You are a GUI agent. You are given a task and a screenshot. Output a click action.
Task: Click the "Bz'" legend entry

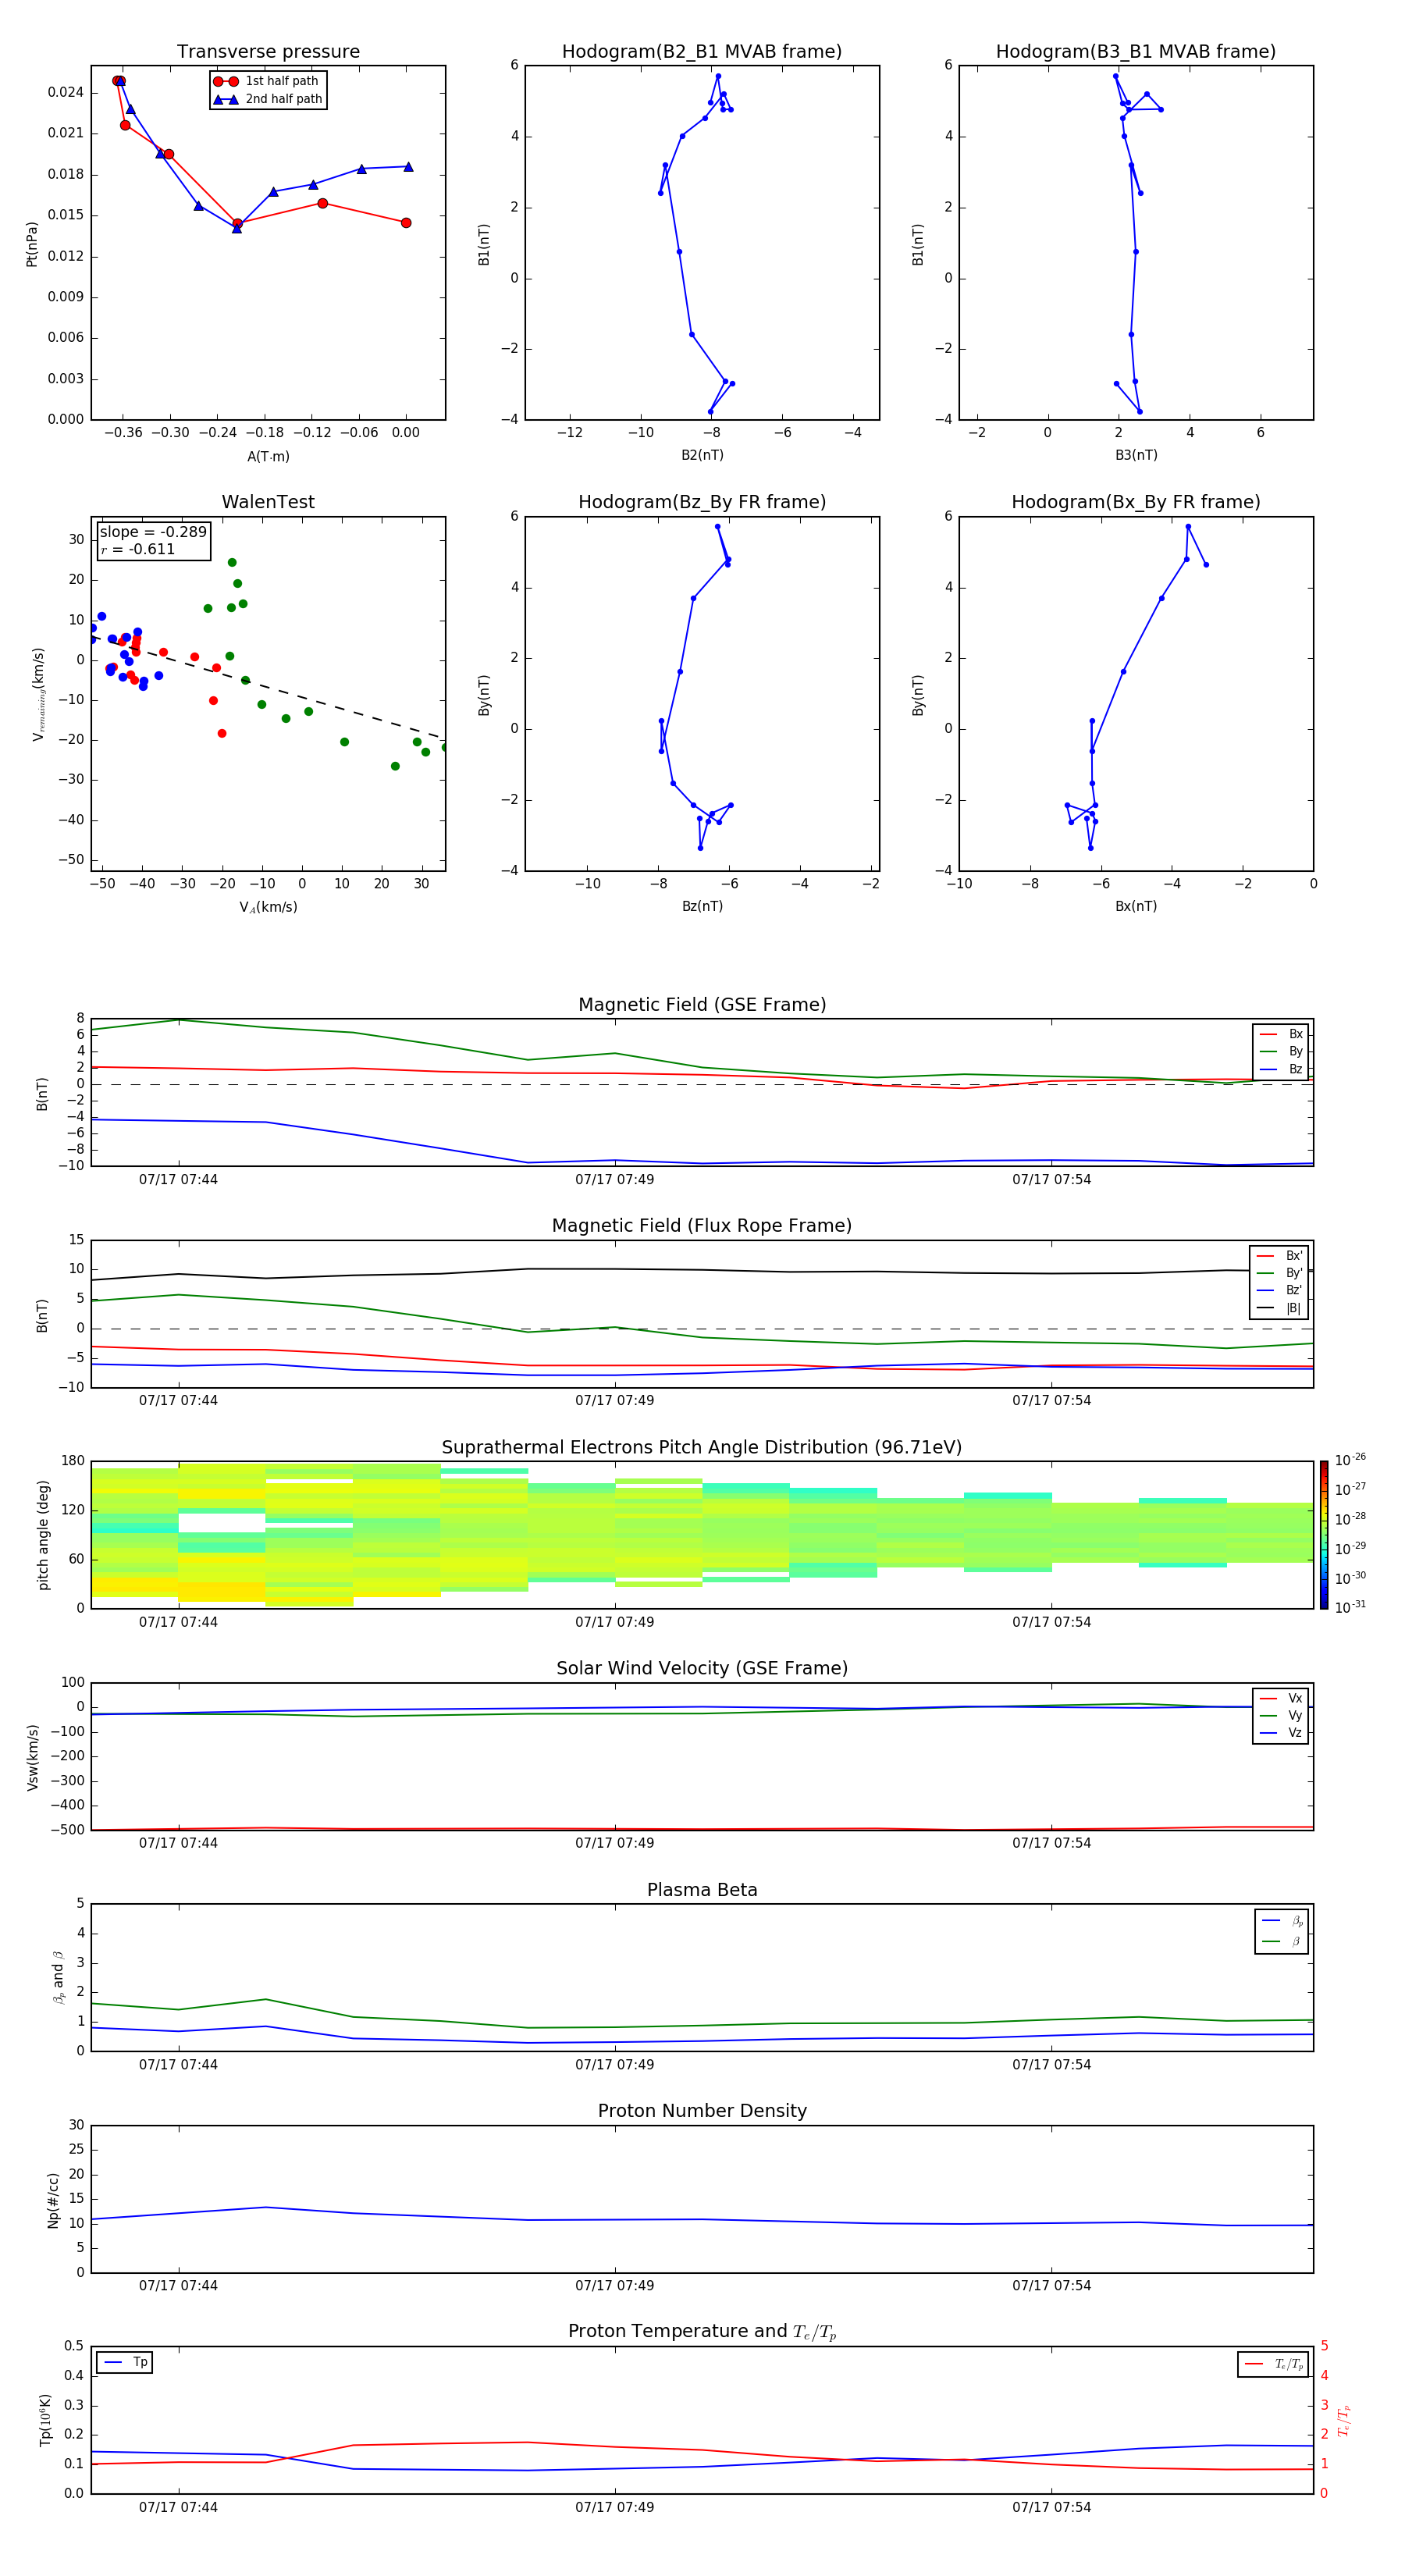[x=1280, y=1290]
